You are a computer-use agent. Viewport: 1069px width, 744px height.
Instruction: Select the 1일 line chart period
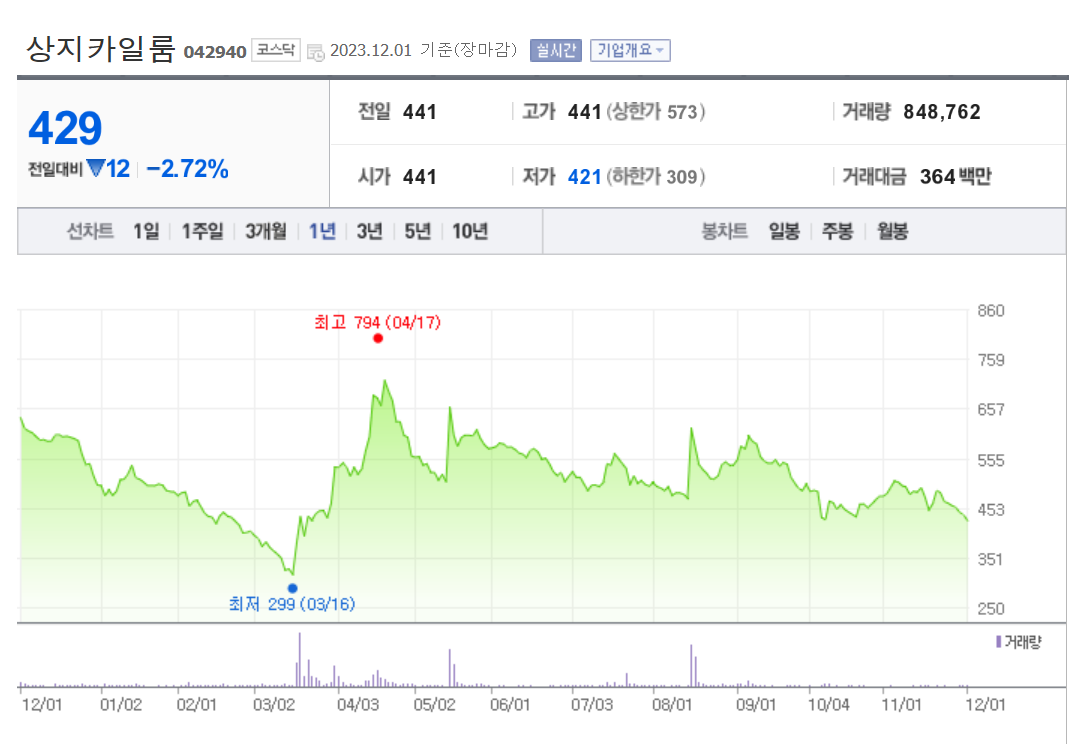pyautogui.click(x=146, y=231)
